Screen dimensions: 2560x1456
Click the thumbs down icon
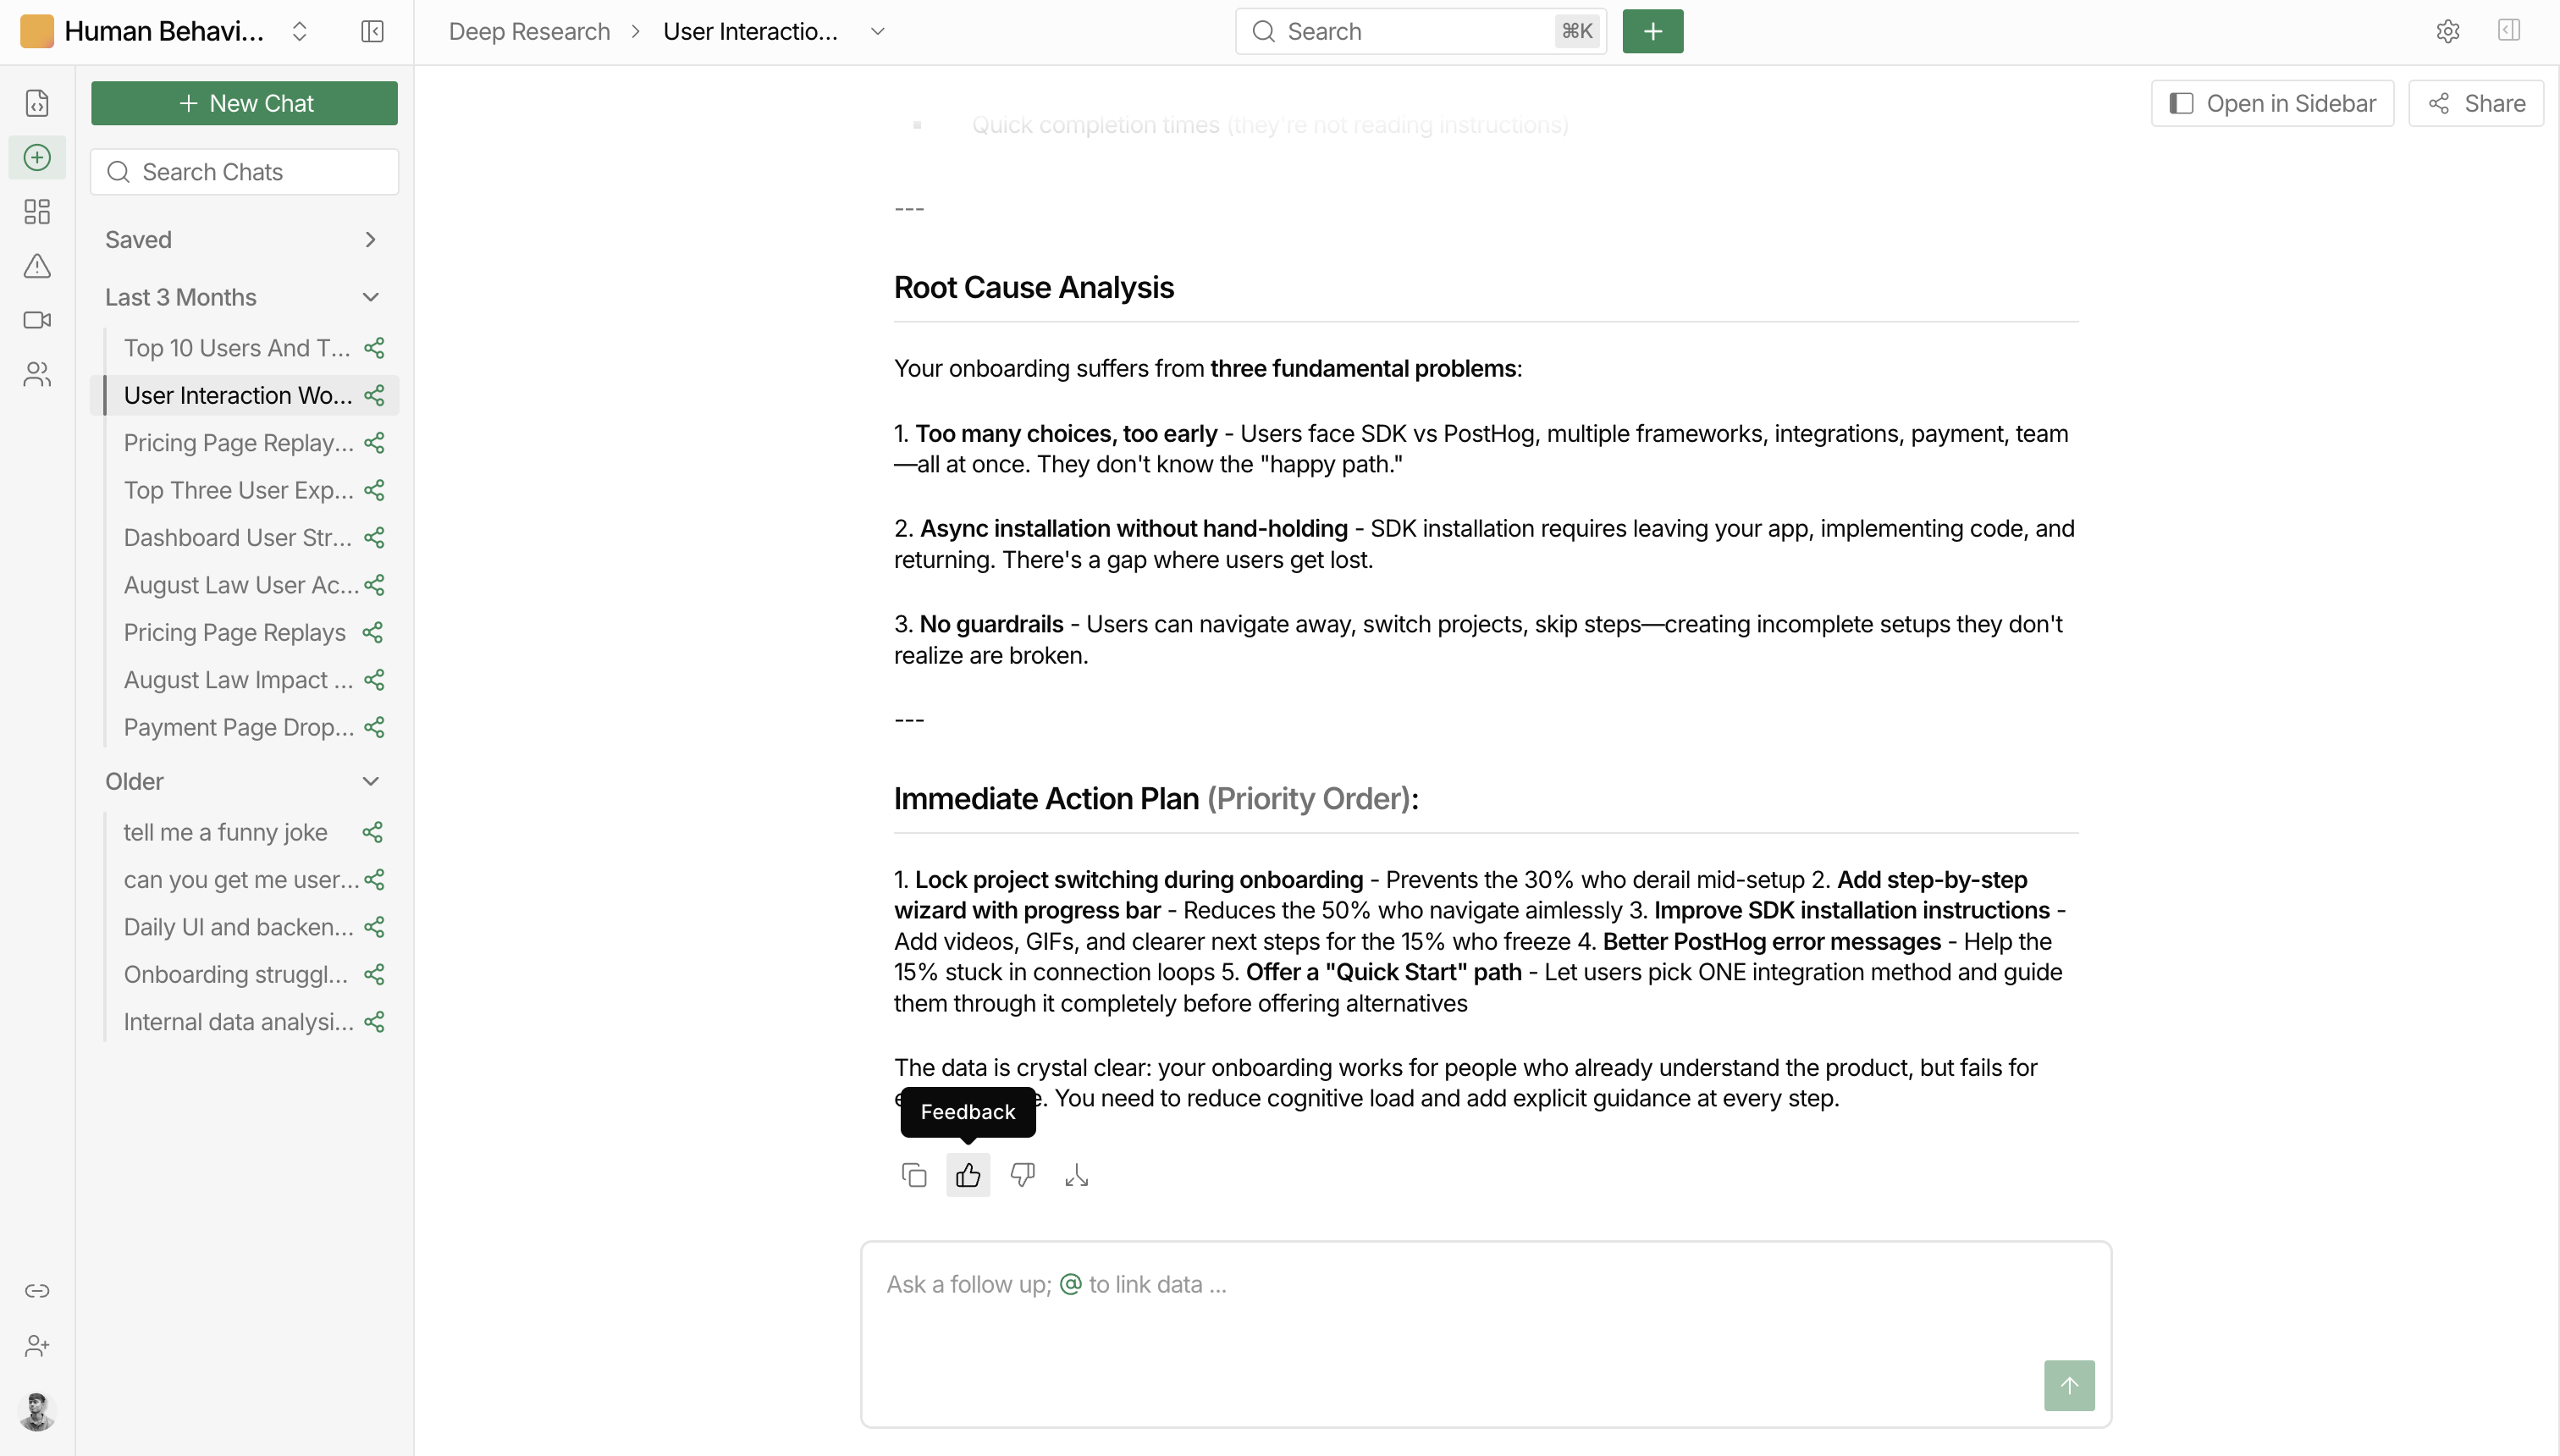[x=1022, y=1175]
